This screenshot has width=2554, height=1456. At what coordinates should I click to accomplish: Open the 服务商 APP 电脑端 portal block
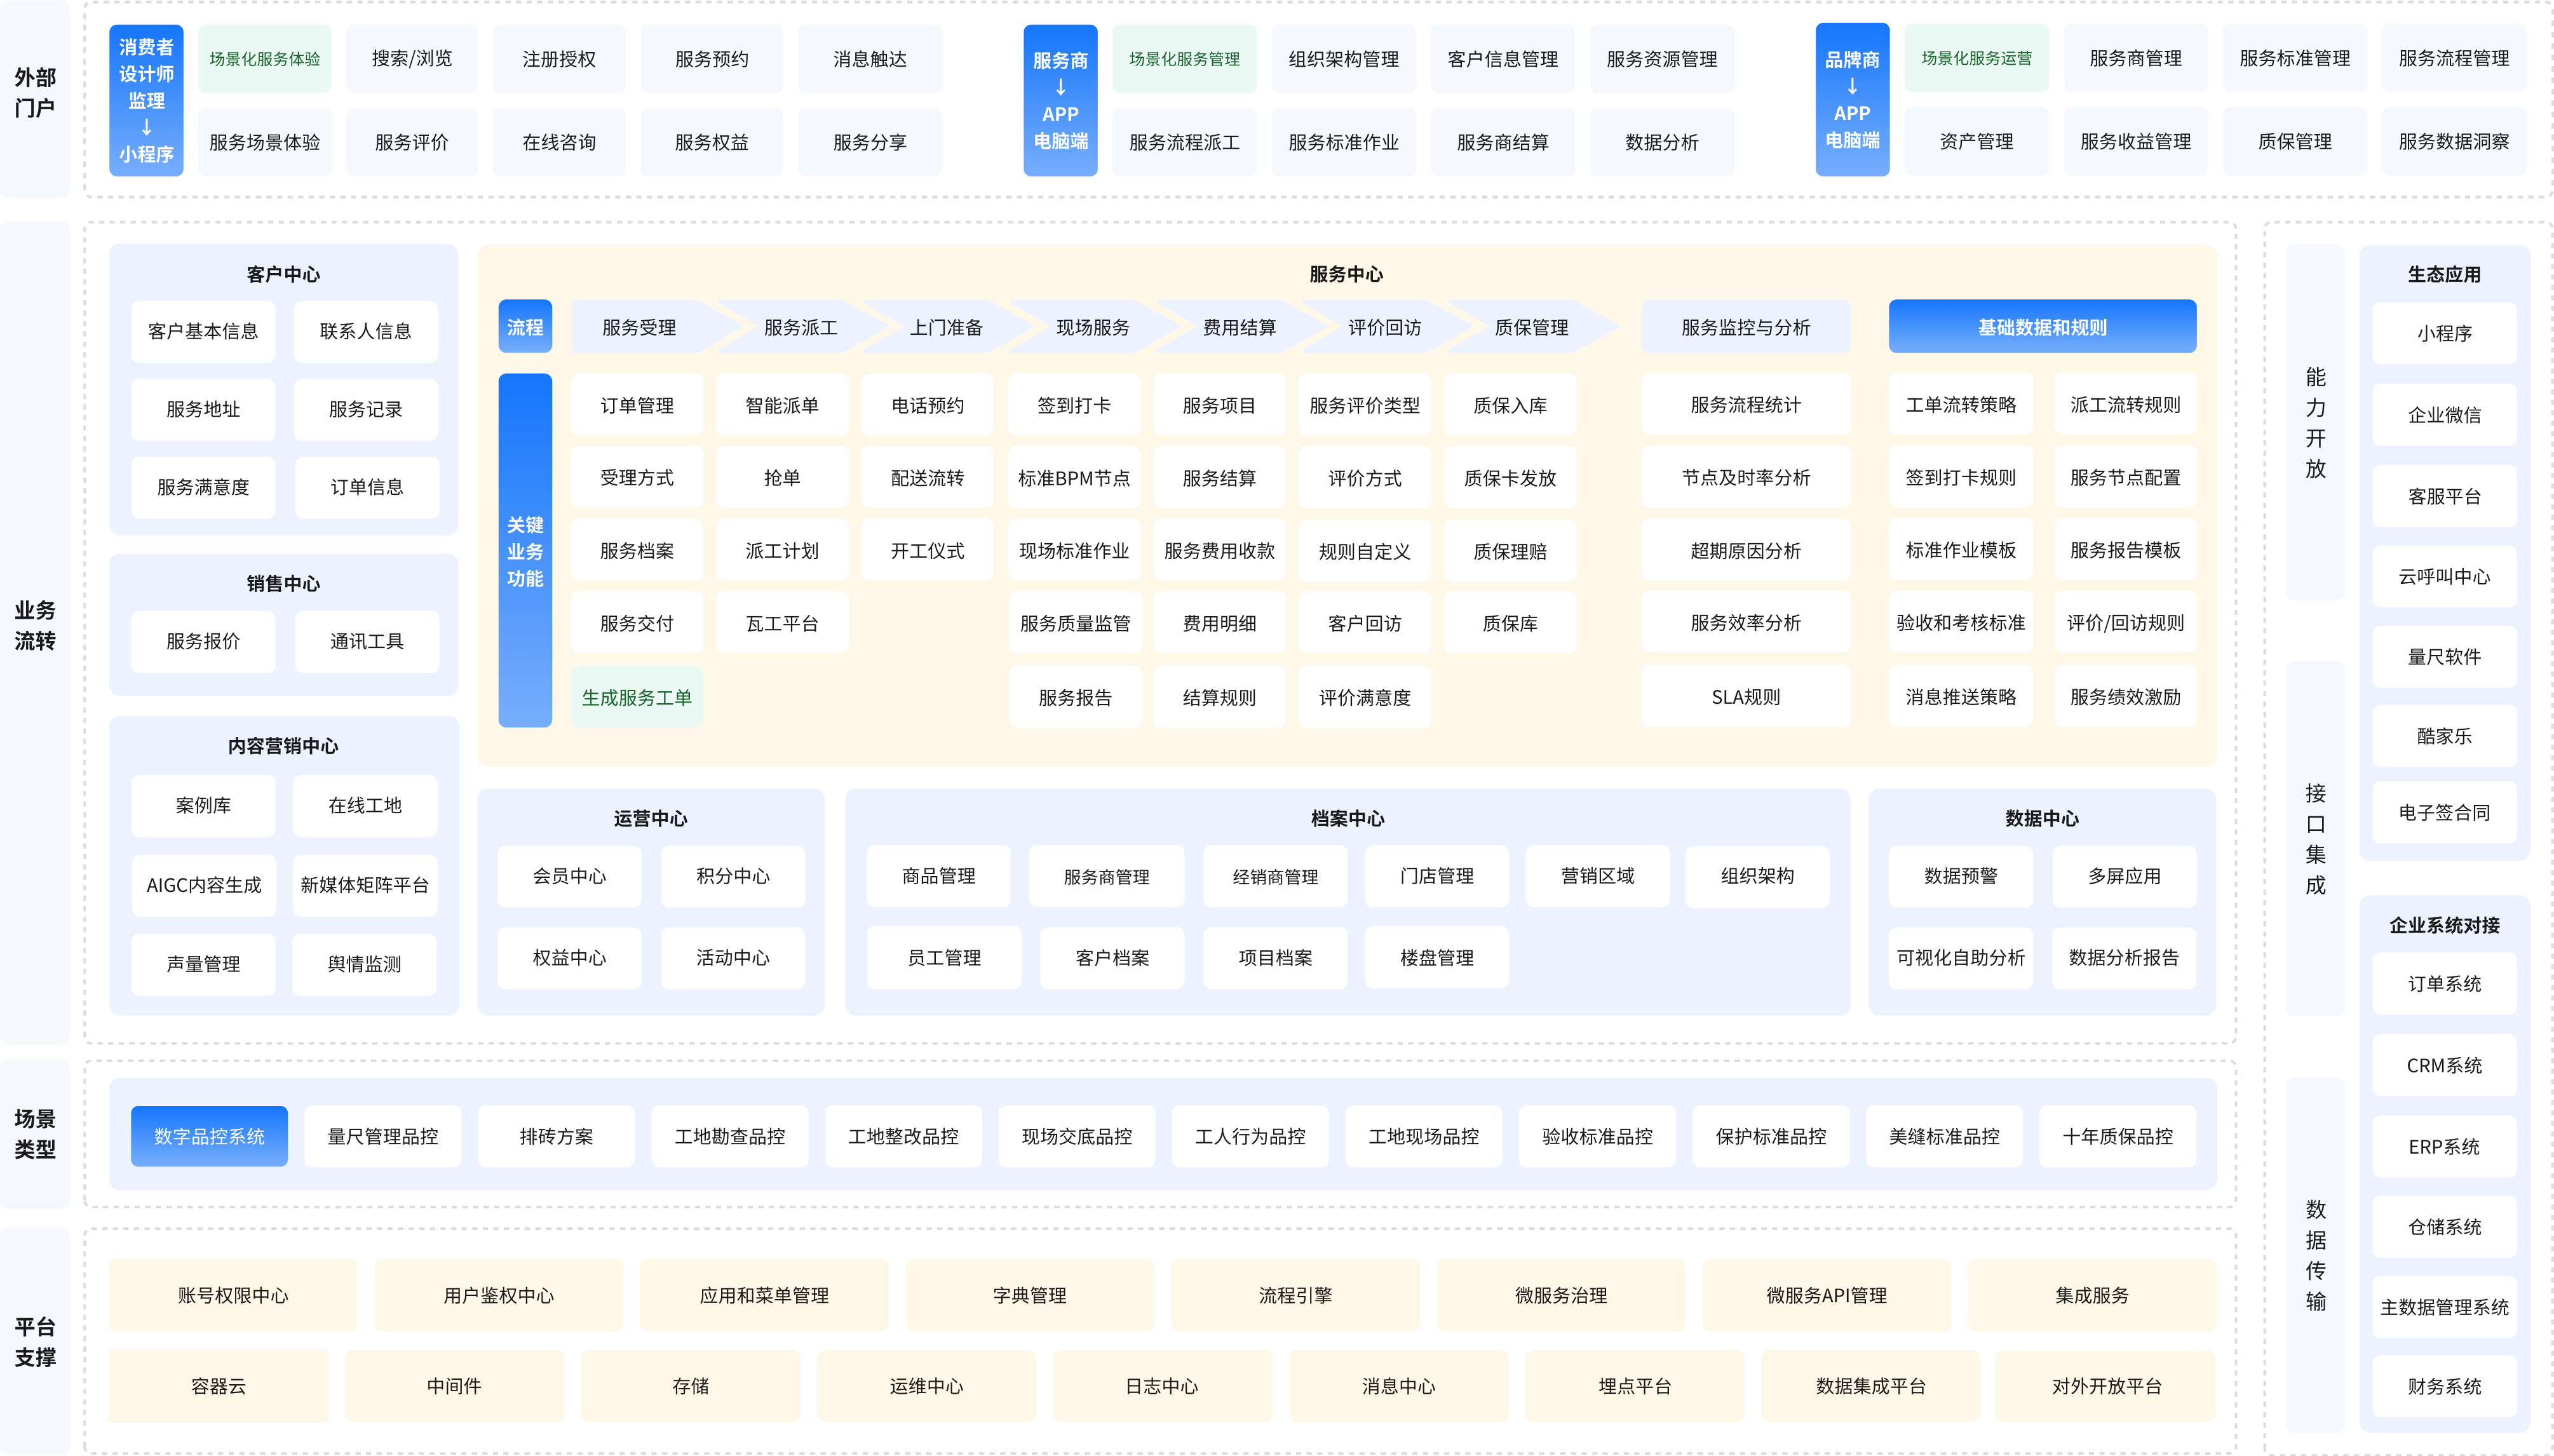[x=1060, y=100]
